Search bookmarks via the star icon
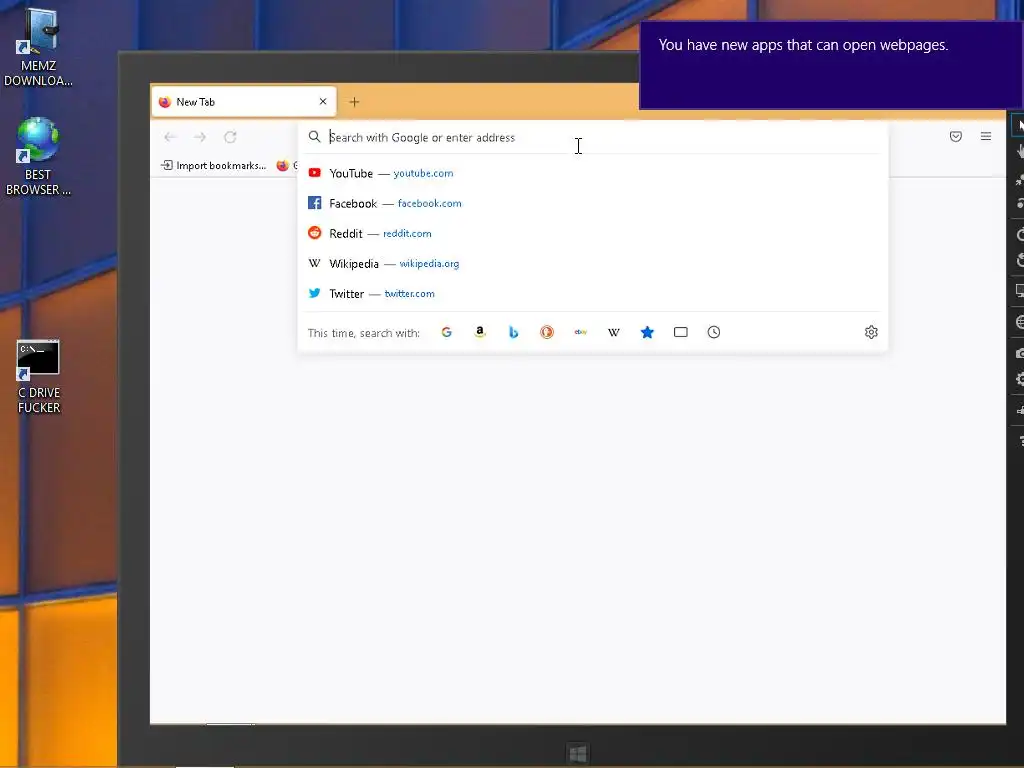1024x768 pixels. [647, 332]
